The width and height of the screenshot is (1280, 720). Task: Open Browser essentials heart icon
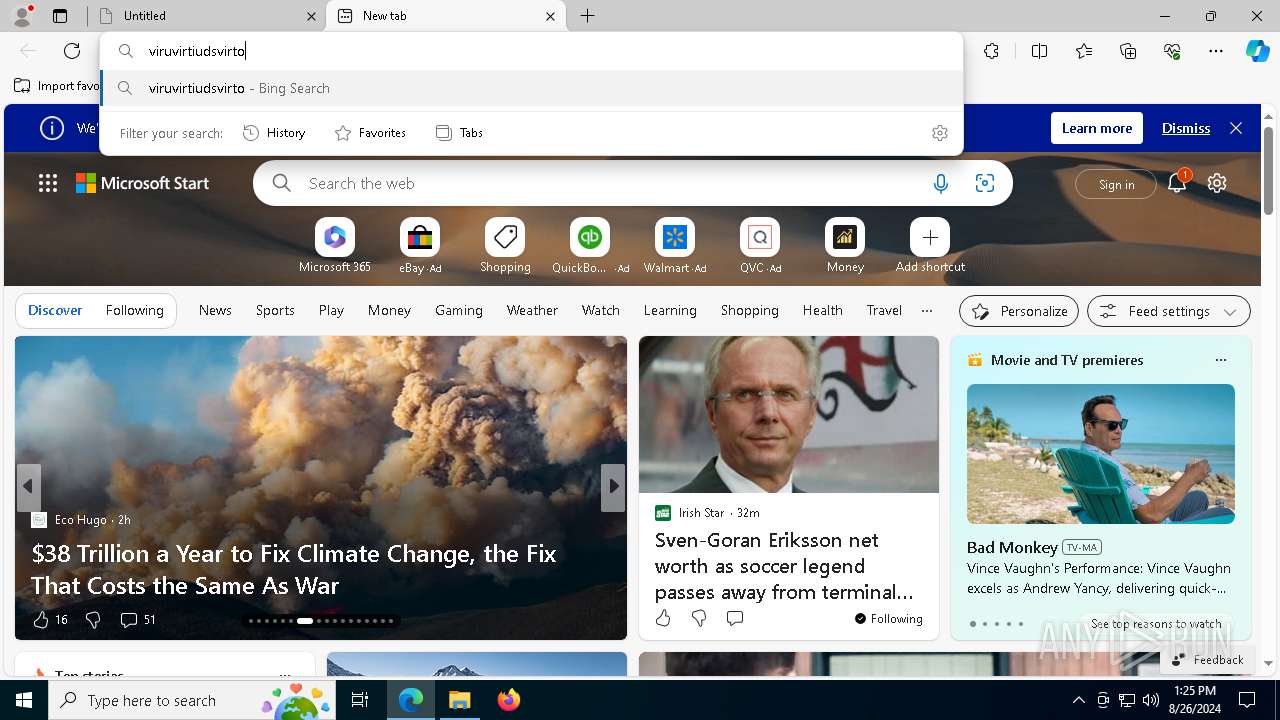pyautogui.click(x=1172, y=51)
